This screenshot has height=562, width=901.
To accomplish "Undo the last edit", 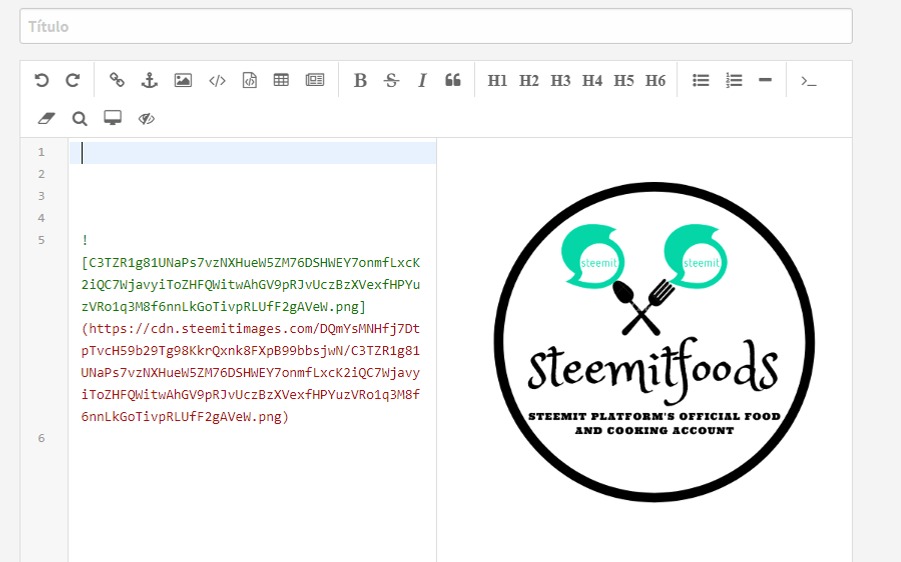I will (x=41, y=80).
